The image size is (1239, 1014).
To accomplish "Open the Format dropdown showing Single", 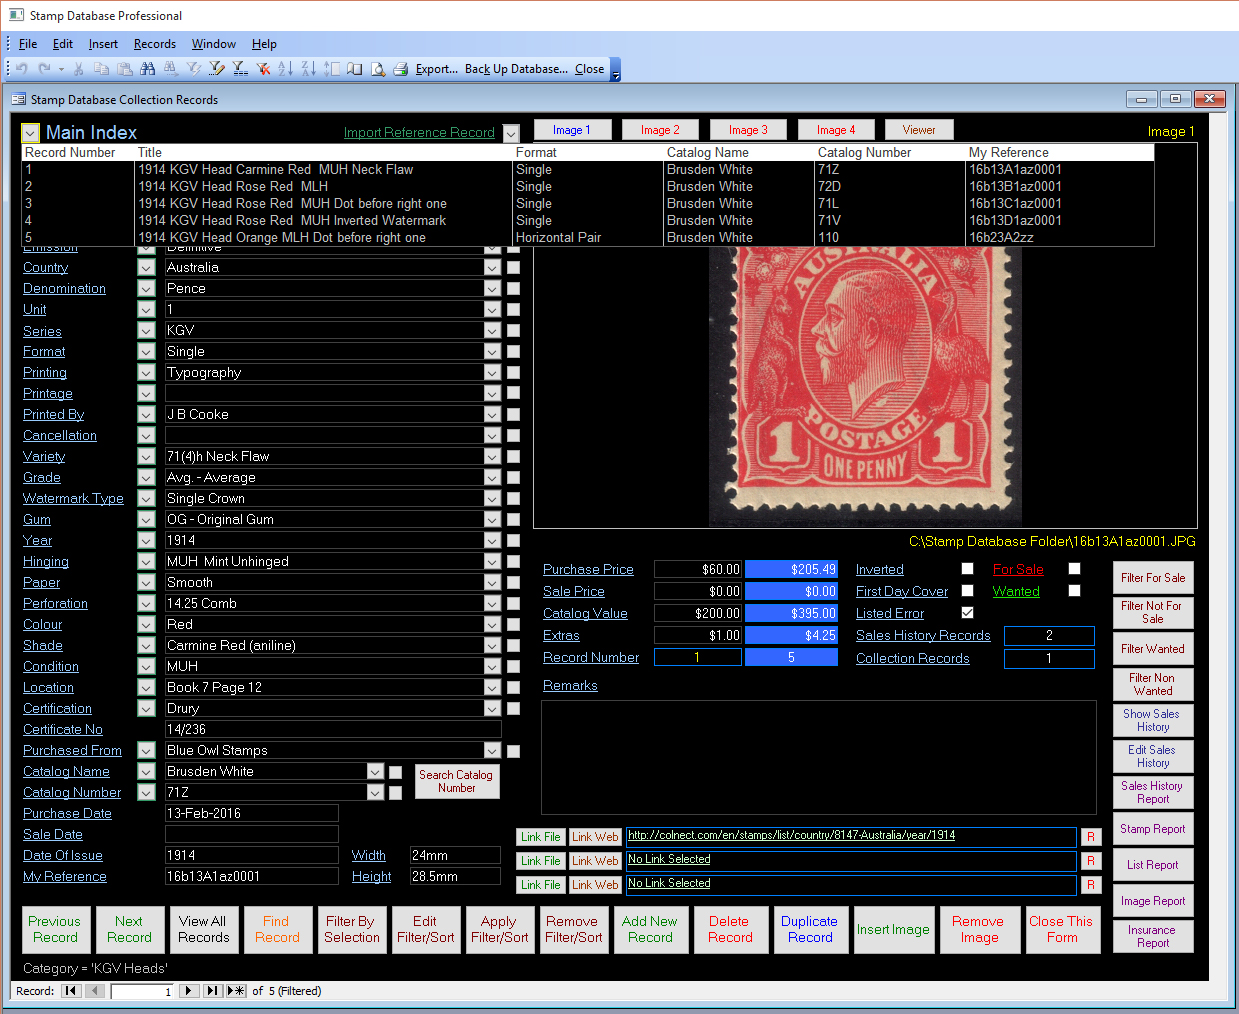I will coord(491,352).
